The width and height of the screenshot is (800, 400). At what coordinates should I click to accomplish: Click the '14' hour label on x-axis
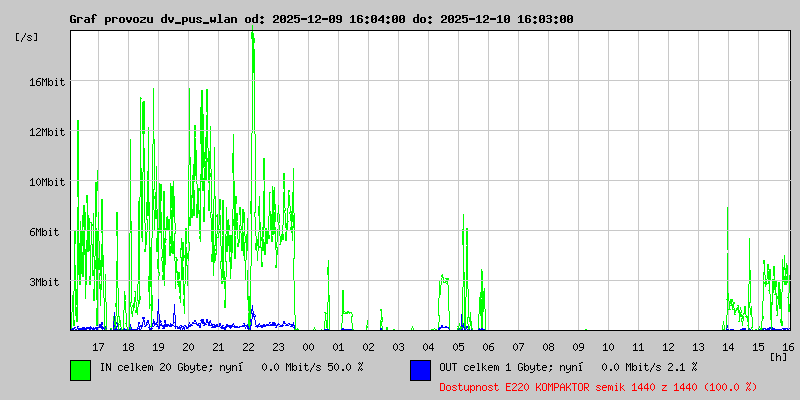729,347
